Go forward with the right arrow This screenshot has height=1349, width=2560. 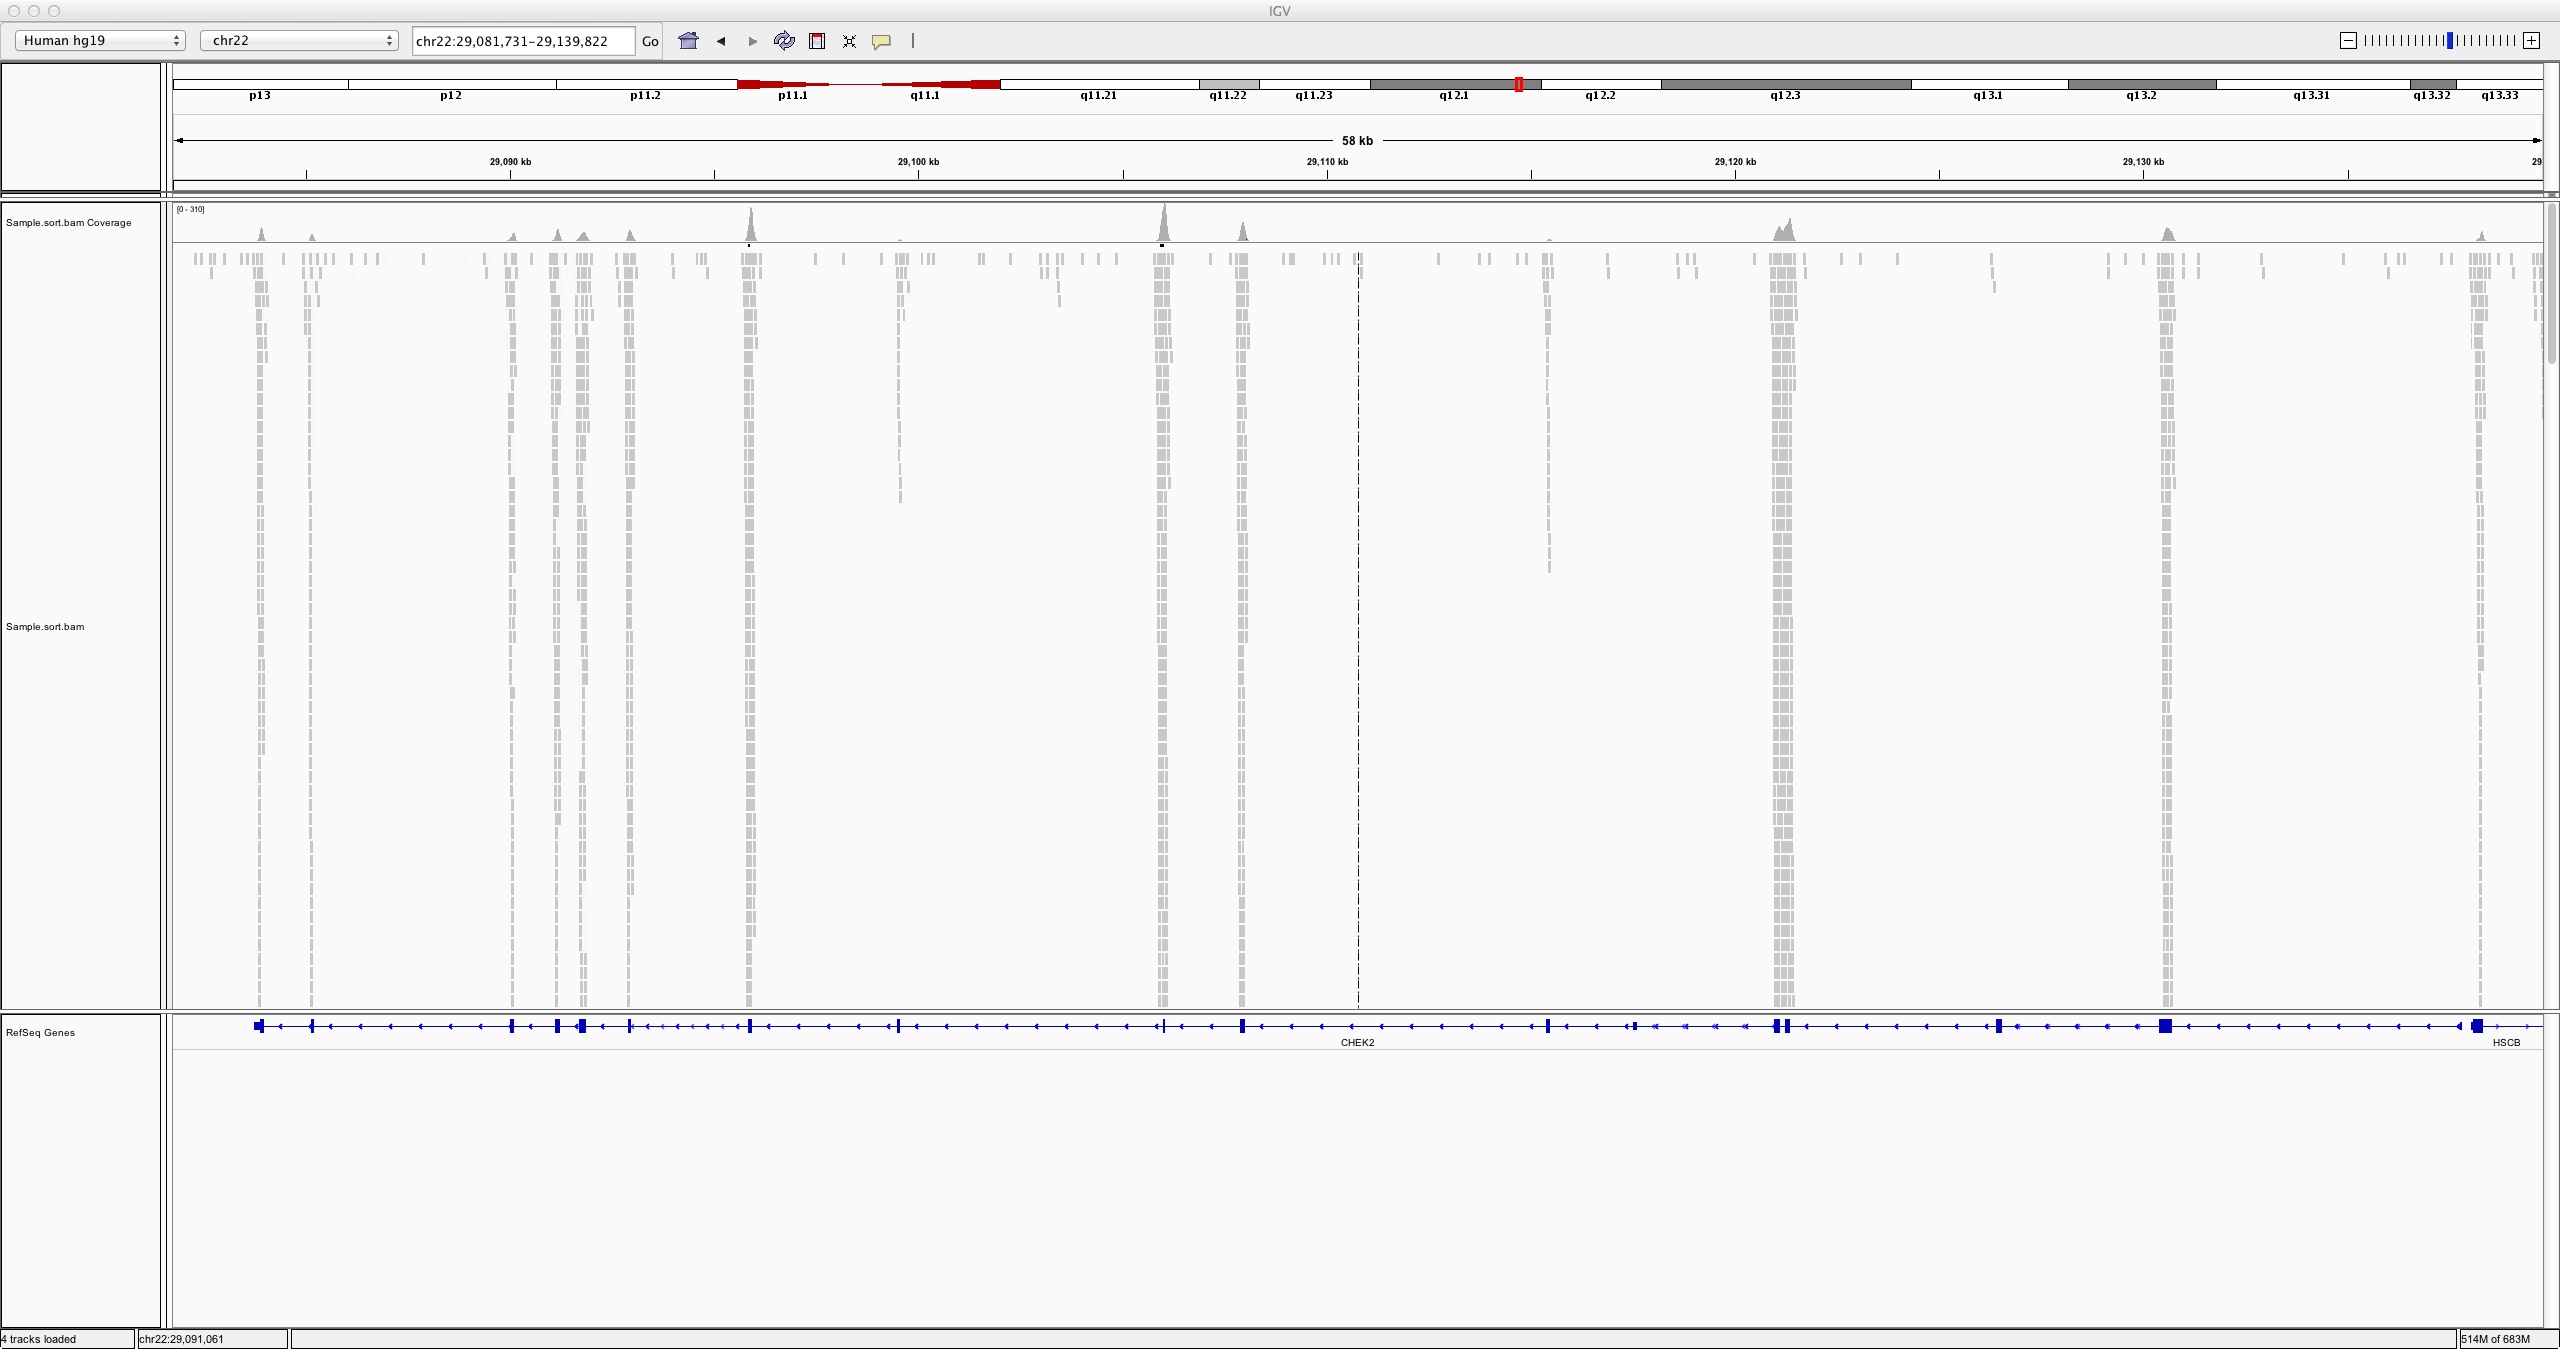753,41
